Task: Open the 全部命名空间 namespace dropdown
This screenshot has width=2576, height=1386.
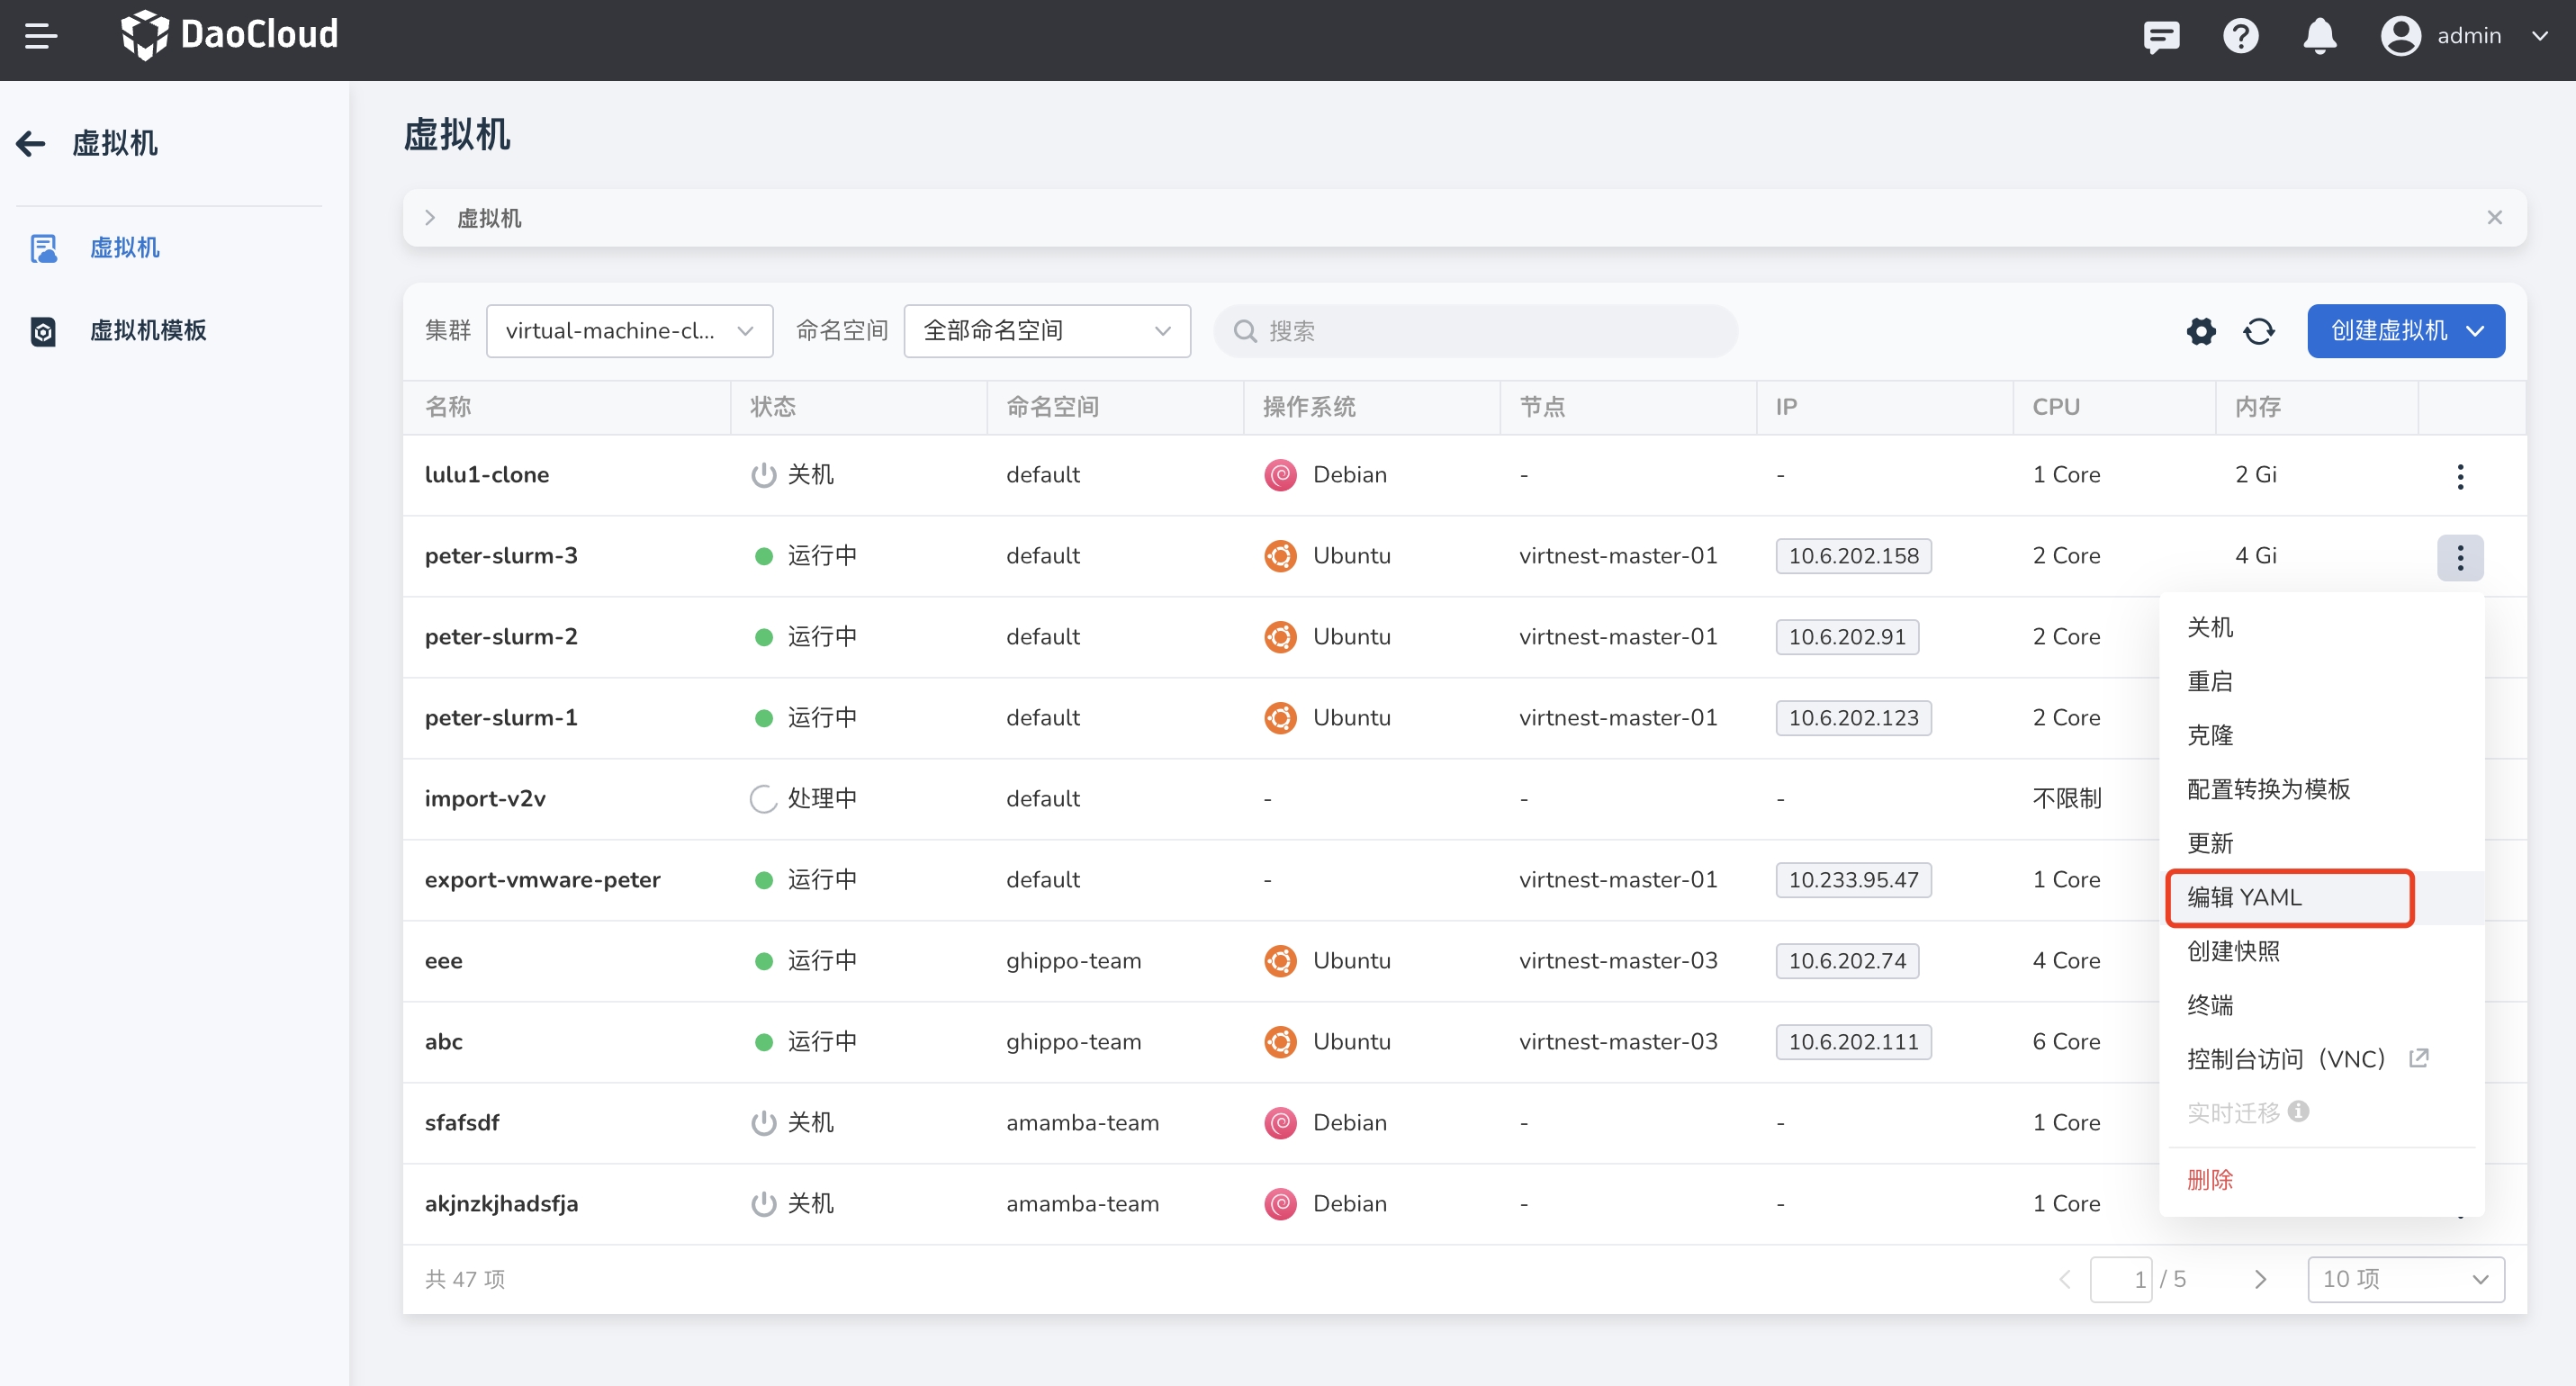Action: point(1046,331)
